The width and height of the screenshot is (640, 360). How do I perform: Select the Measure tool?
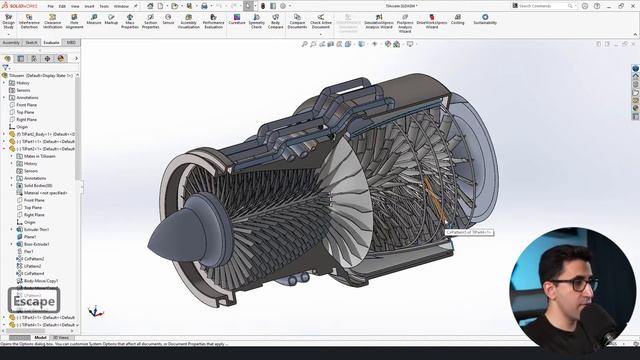click(x=93, y=19)
